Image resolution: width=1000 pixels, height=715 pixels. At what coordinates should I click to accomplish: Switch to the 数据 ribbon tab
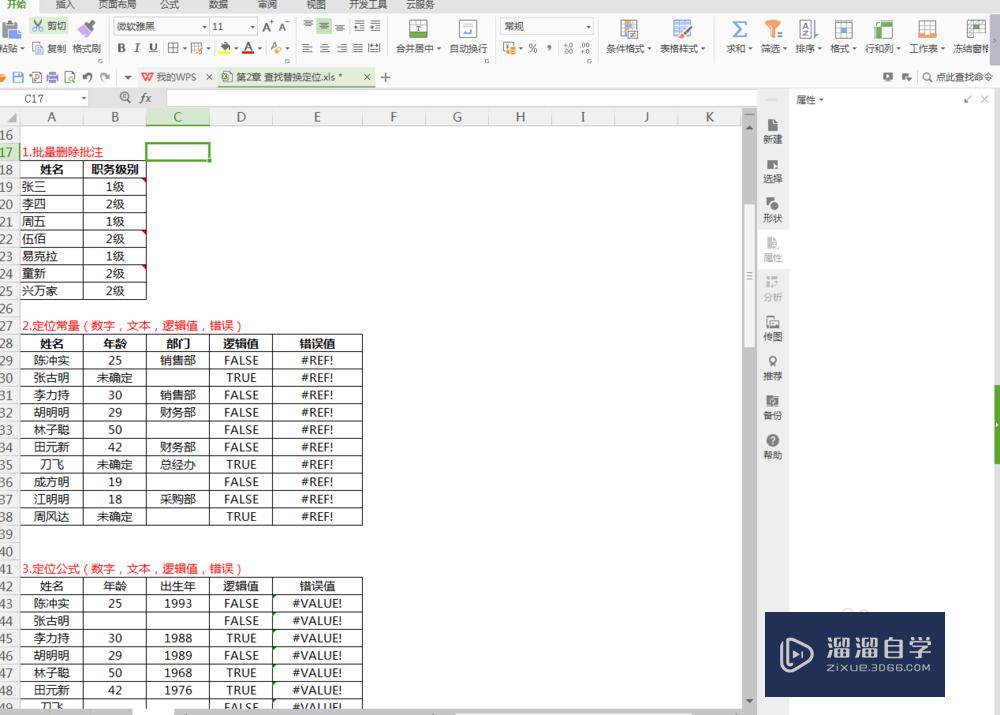coord(218,4)
